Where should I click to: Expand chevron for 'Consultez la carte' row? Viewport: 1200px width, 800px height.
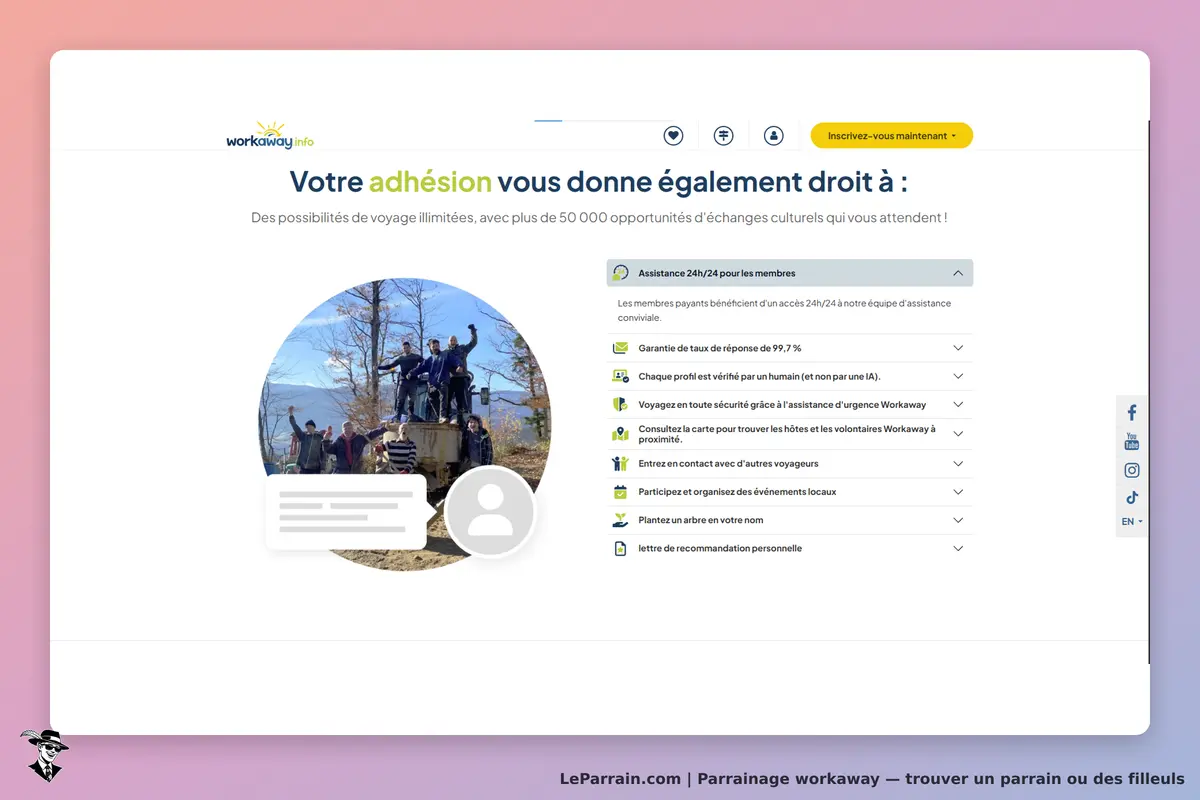coord(958,434)
